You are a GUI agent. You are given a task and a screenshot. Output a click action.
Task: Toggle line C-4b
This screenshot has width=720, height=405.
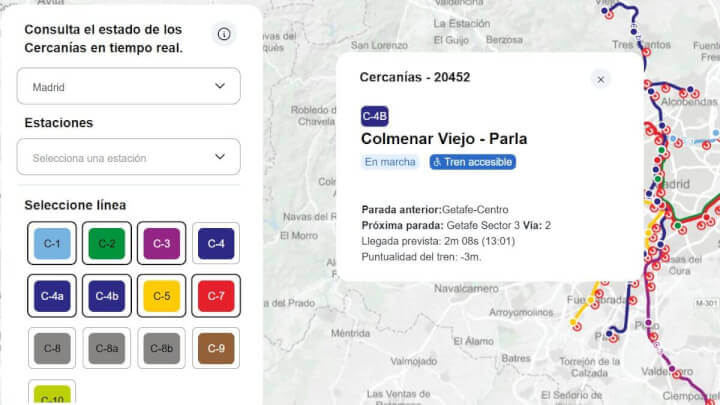pyautogui.click(x=107, y=296)
